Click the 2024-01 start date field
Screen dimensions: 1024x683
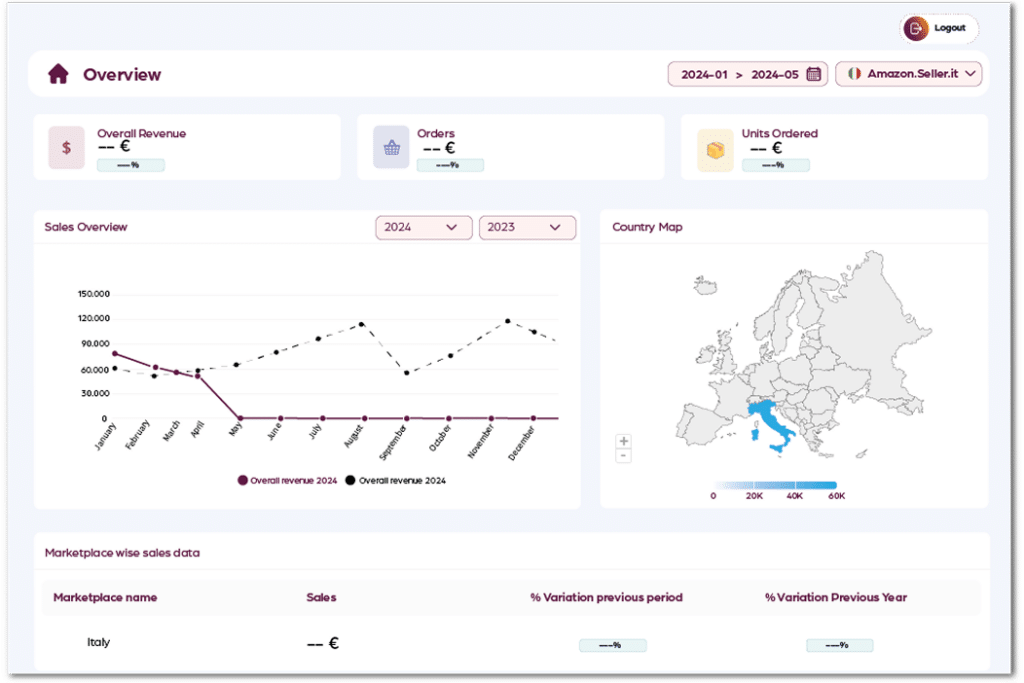[x=704, y=75]
